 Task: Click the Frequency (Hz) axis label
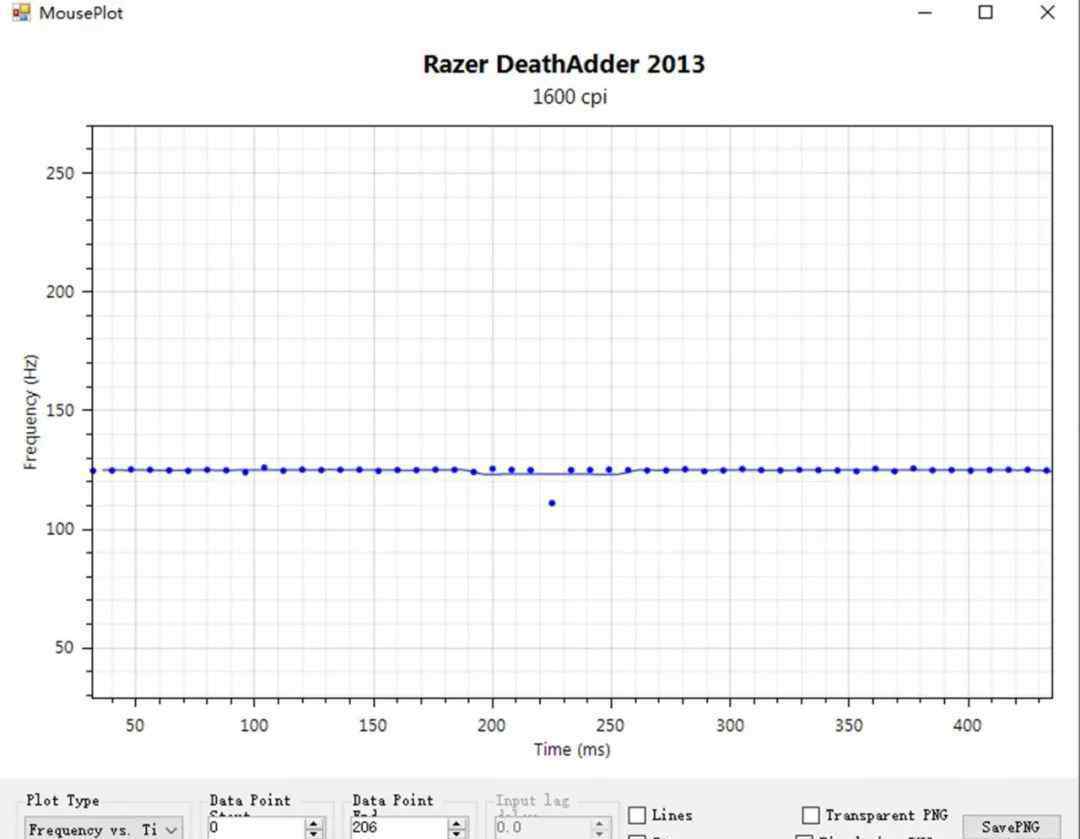coord(30,412)
